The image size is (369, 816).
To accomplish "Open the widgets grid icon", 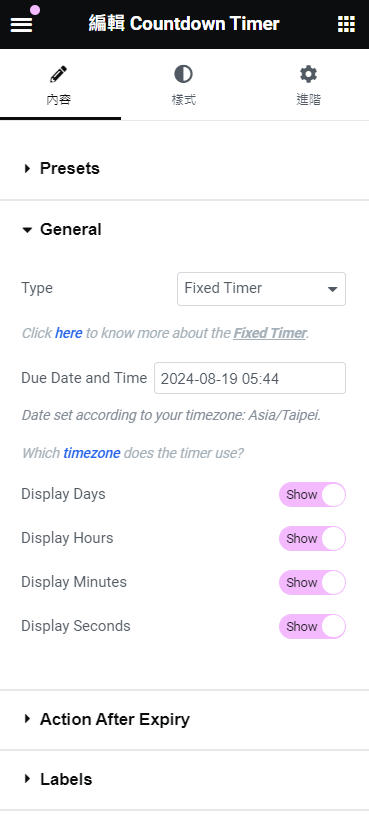I will [x=346, y=24].
